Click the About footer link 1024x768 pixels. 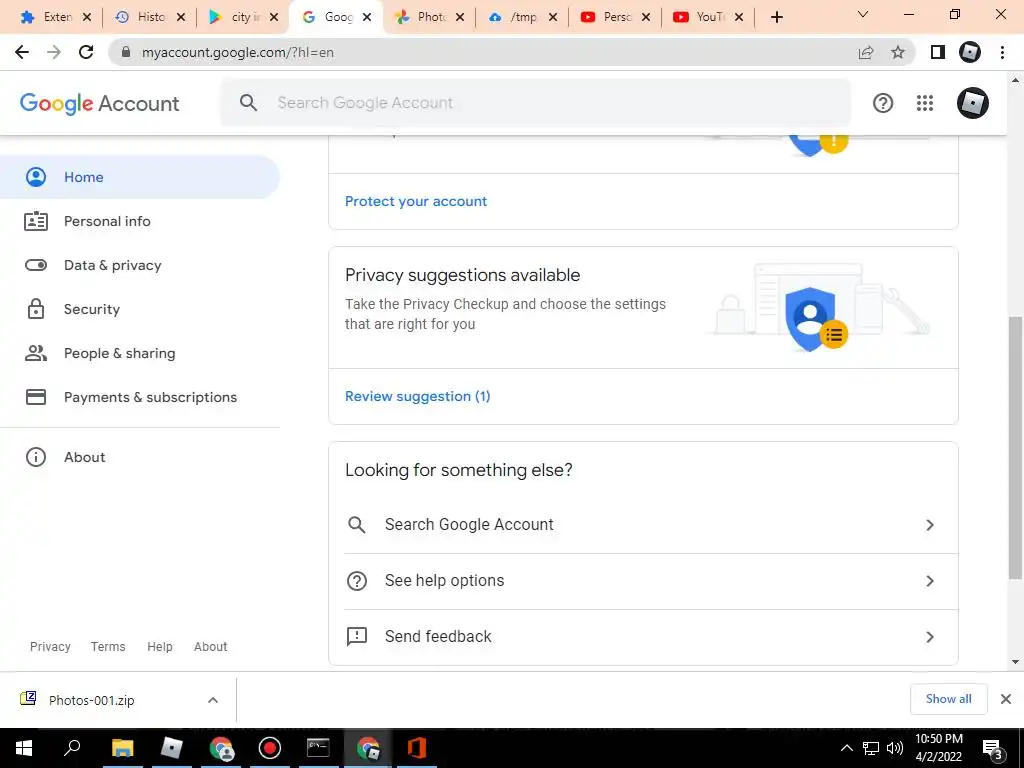click(210, 647)
